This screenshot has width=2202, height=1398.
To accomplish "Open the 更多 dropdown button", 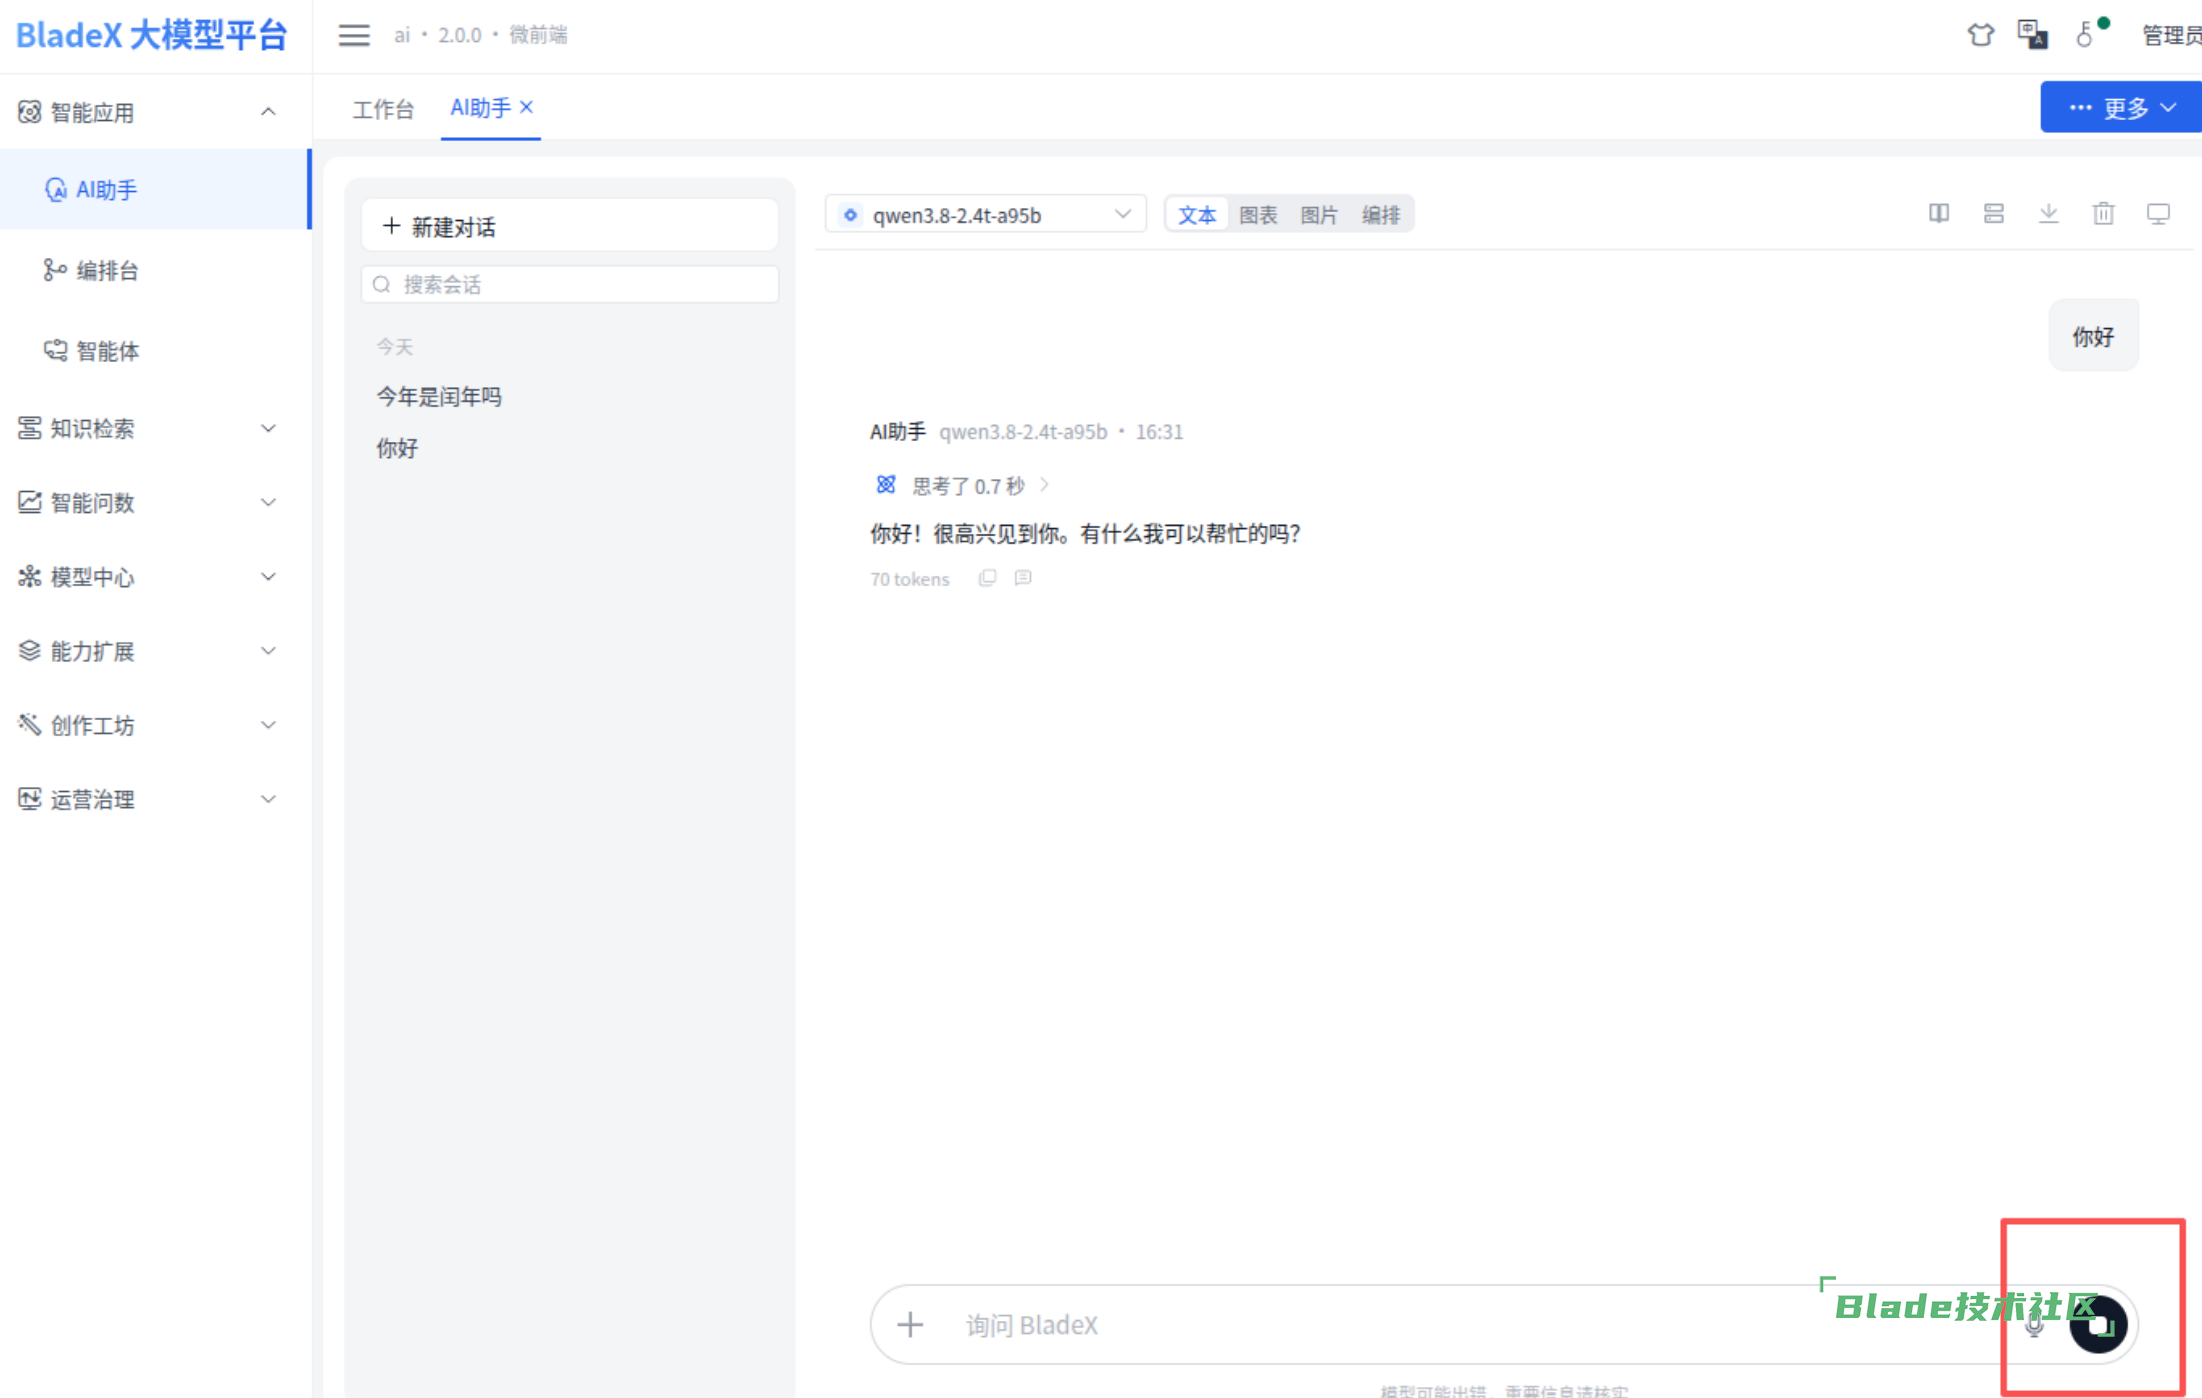I will (x=2122, y=107).
